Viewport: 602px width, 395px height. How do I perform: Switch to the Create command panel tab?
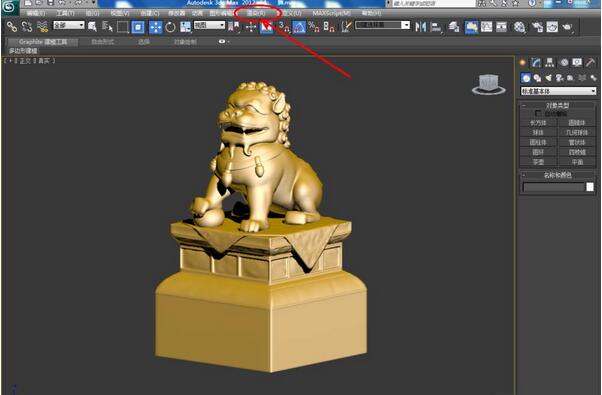tap(523, 62)
